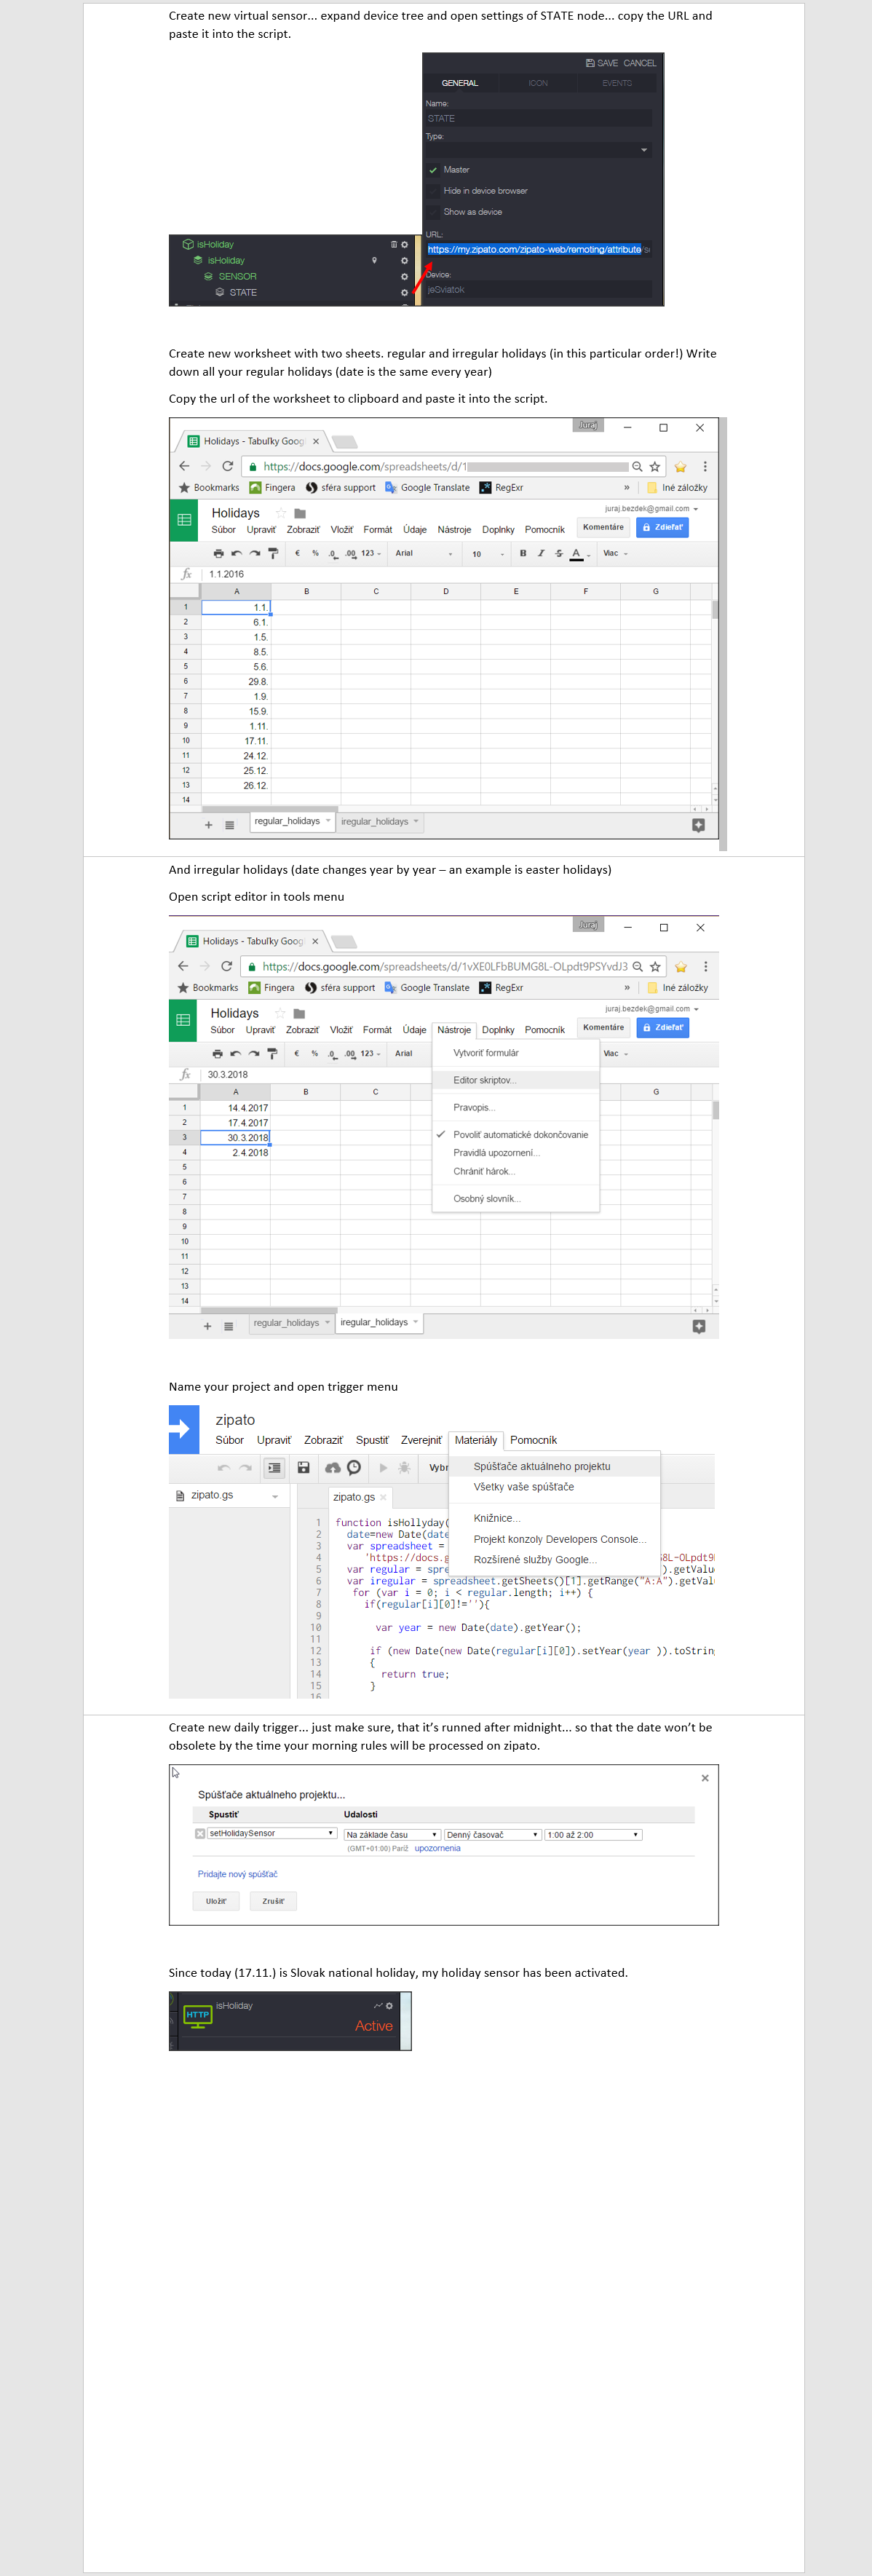Open settings gear for the STATE node
872x2576 pixels.
click(404, 293)
